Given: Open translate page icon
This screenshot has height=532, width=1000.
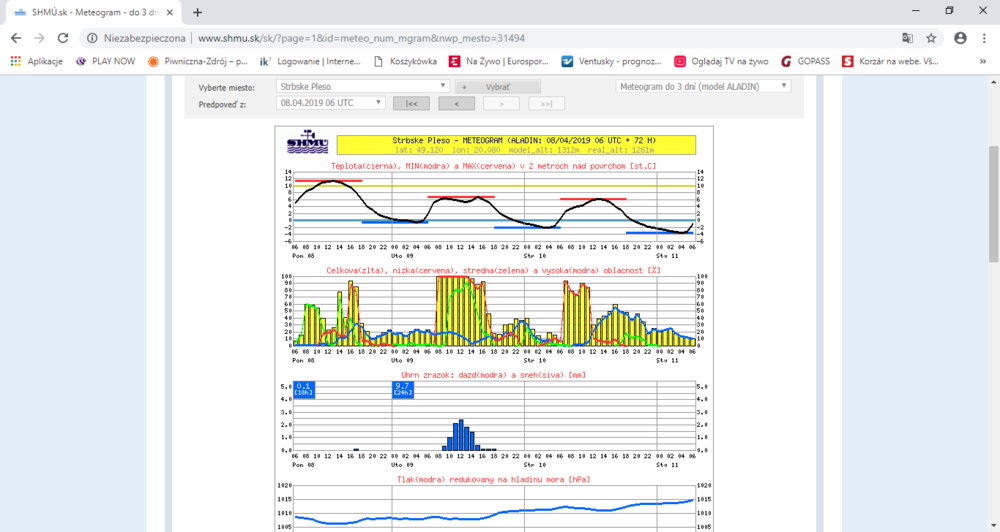Looking at the screenshot, I should (x=908, y=38).
